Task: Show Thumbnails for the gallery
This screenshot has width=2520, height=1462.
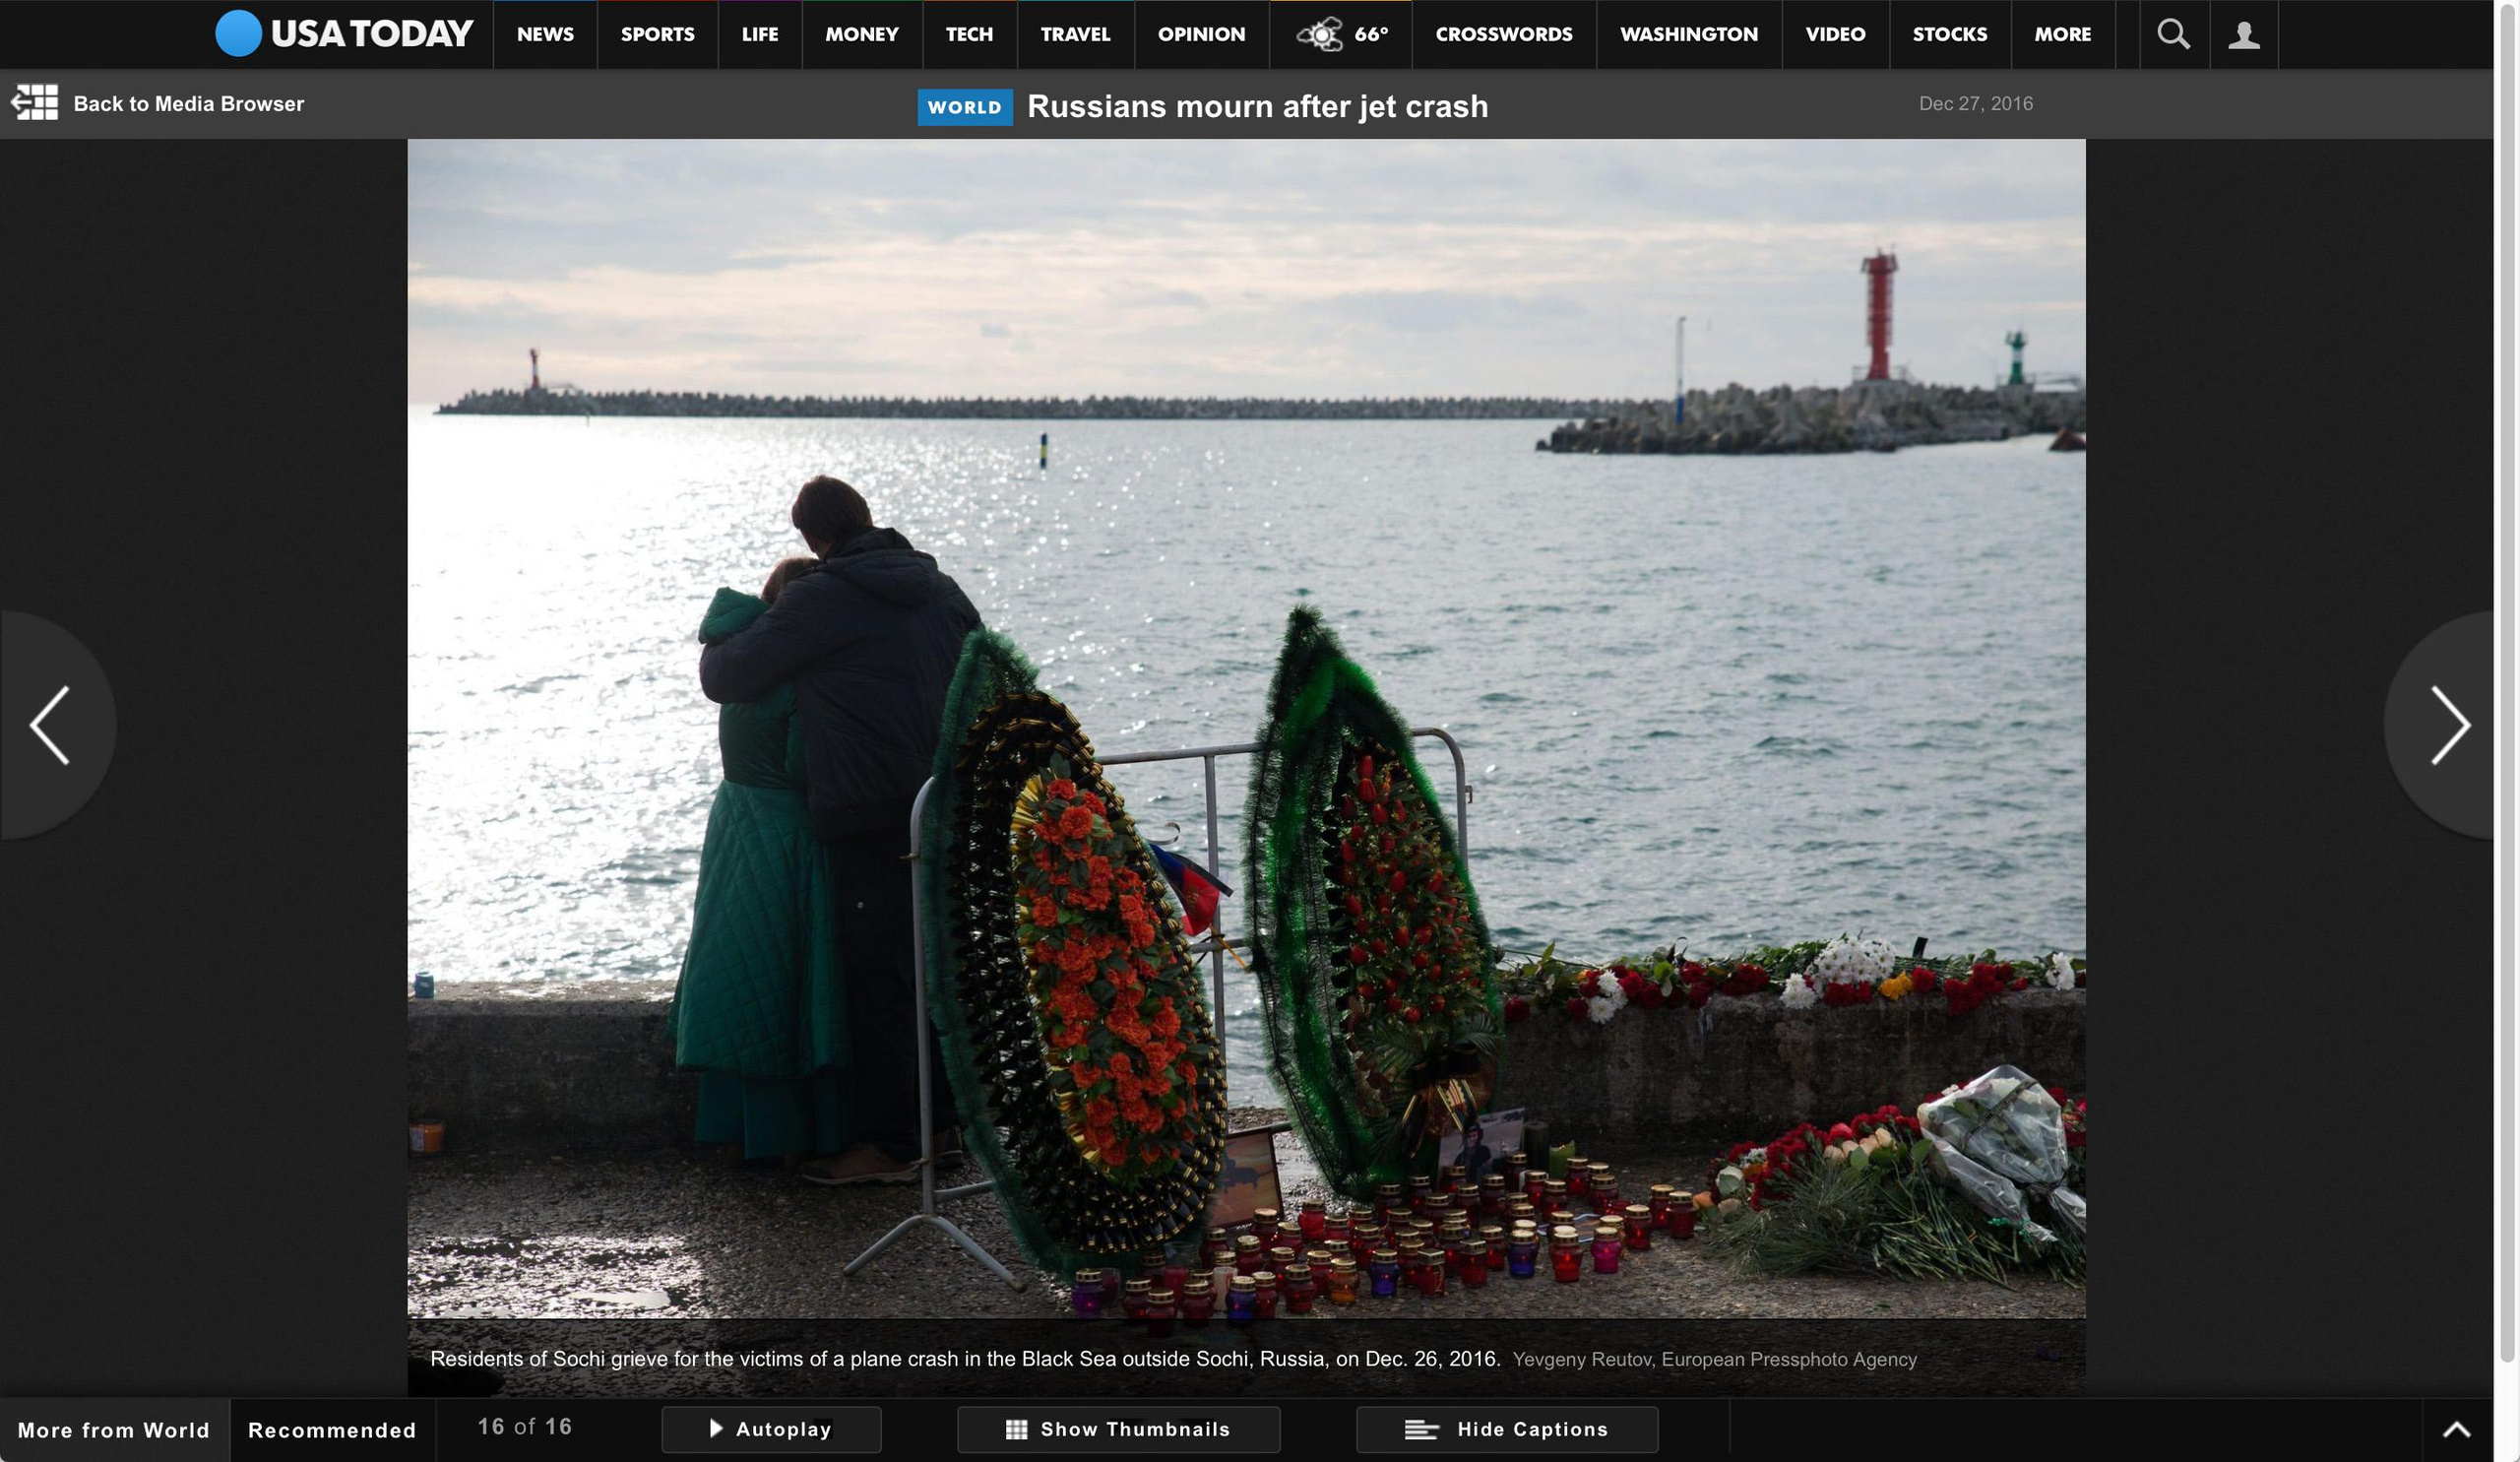Action: (1118, 1429)
